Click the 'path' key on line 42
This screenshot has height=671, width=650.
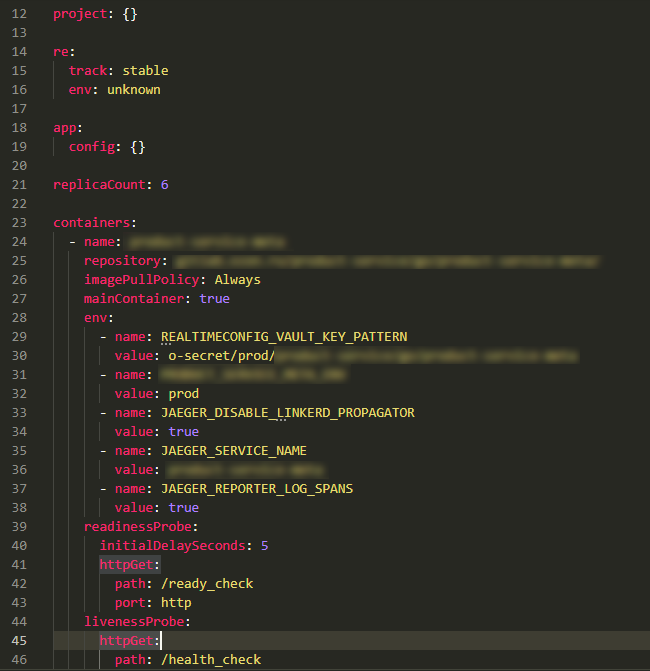point(130,584)
